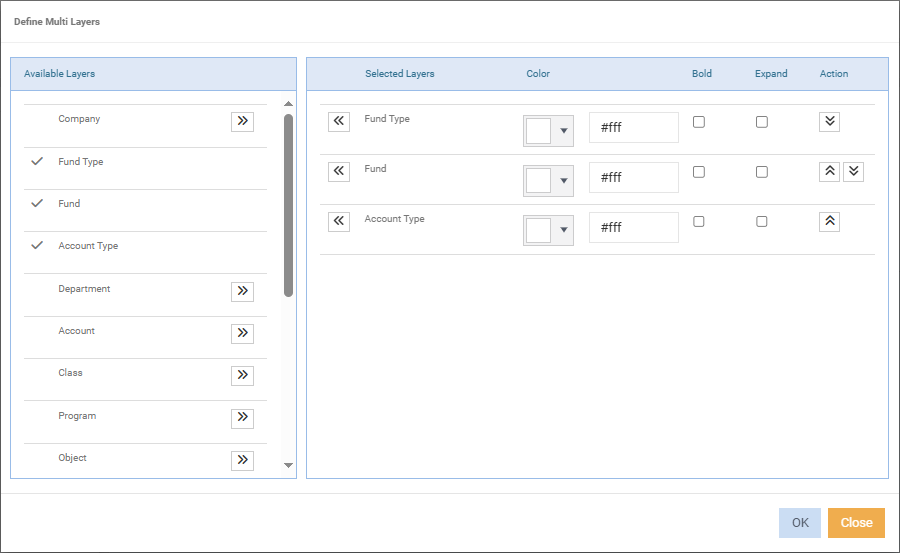
Task: Click OK to confirm layers
Action: pyautogui.click(x=799, y=522)
